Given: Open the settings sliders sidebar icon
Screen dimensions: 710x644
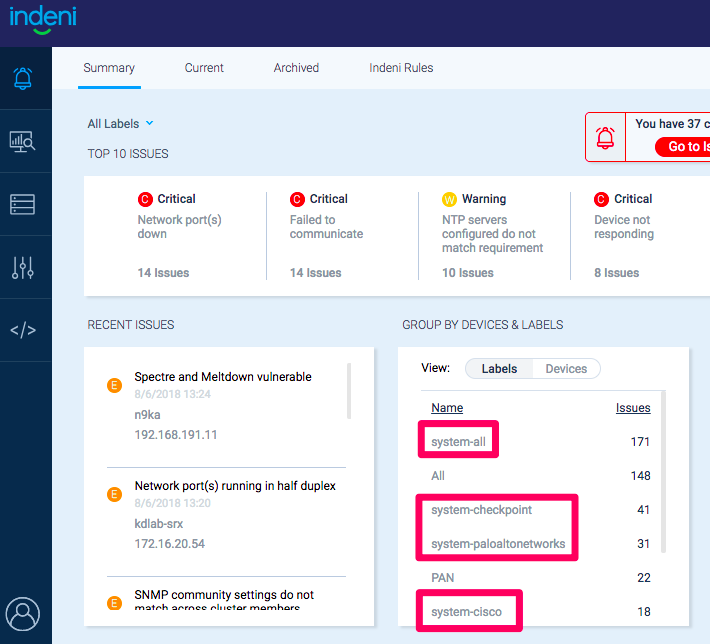Looking at the screenshot, I should point(24,267).
